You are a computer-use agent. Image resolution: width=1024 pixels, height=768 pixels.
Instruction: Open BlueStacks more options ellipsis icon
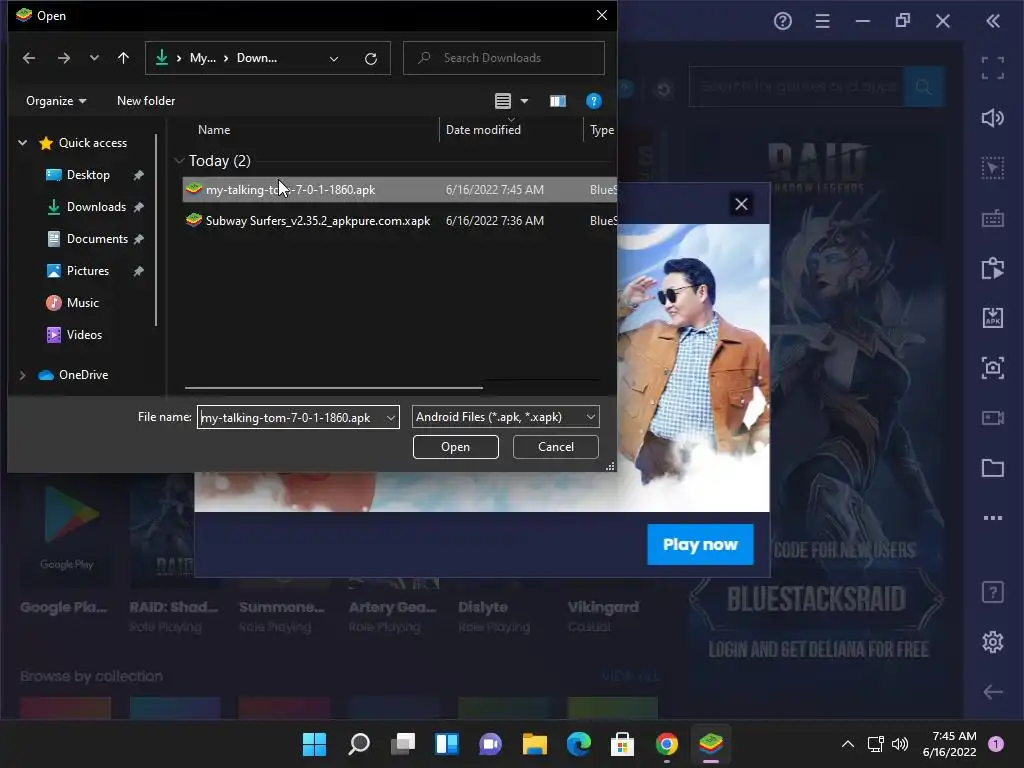coord(992,518)
